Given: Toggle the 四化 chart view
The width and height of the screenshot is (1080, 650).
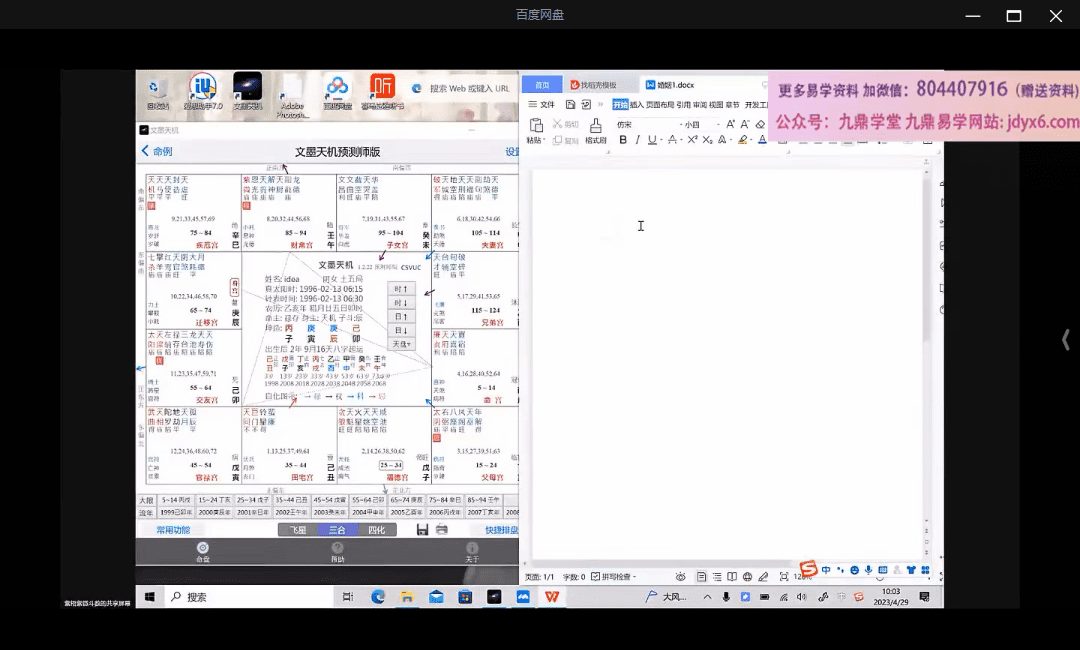Looking at the screenshot, I should tap(376, 530).
